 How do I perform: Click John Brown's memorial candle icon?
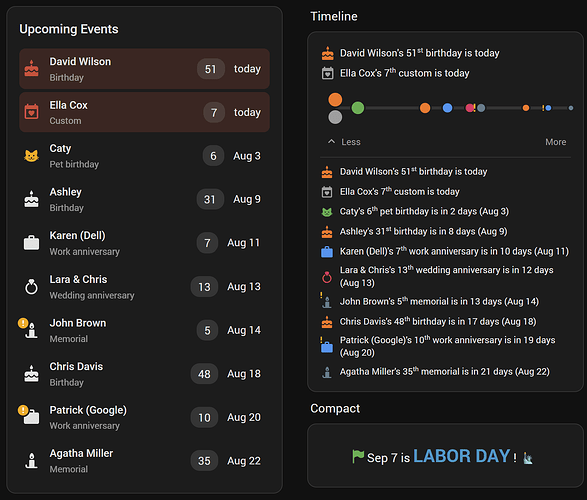32,330
